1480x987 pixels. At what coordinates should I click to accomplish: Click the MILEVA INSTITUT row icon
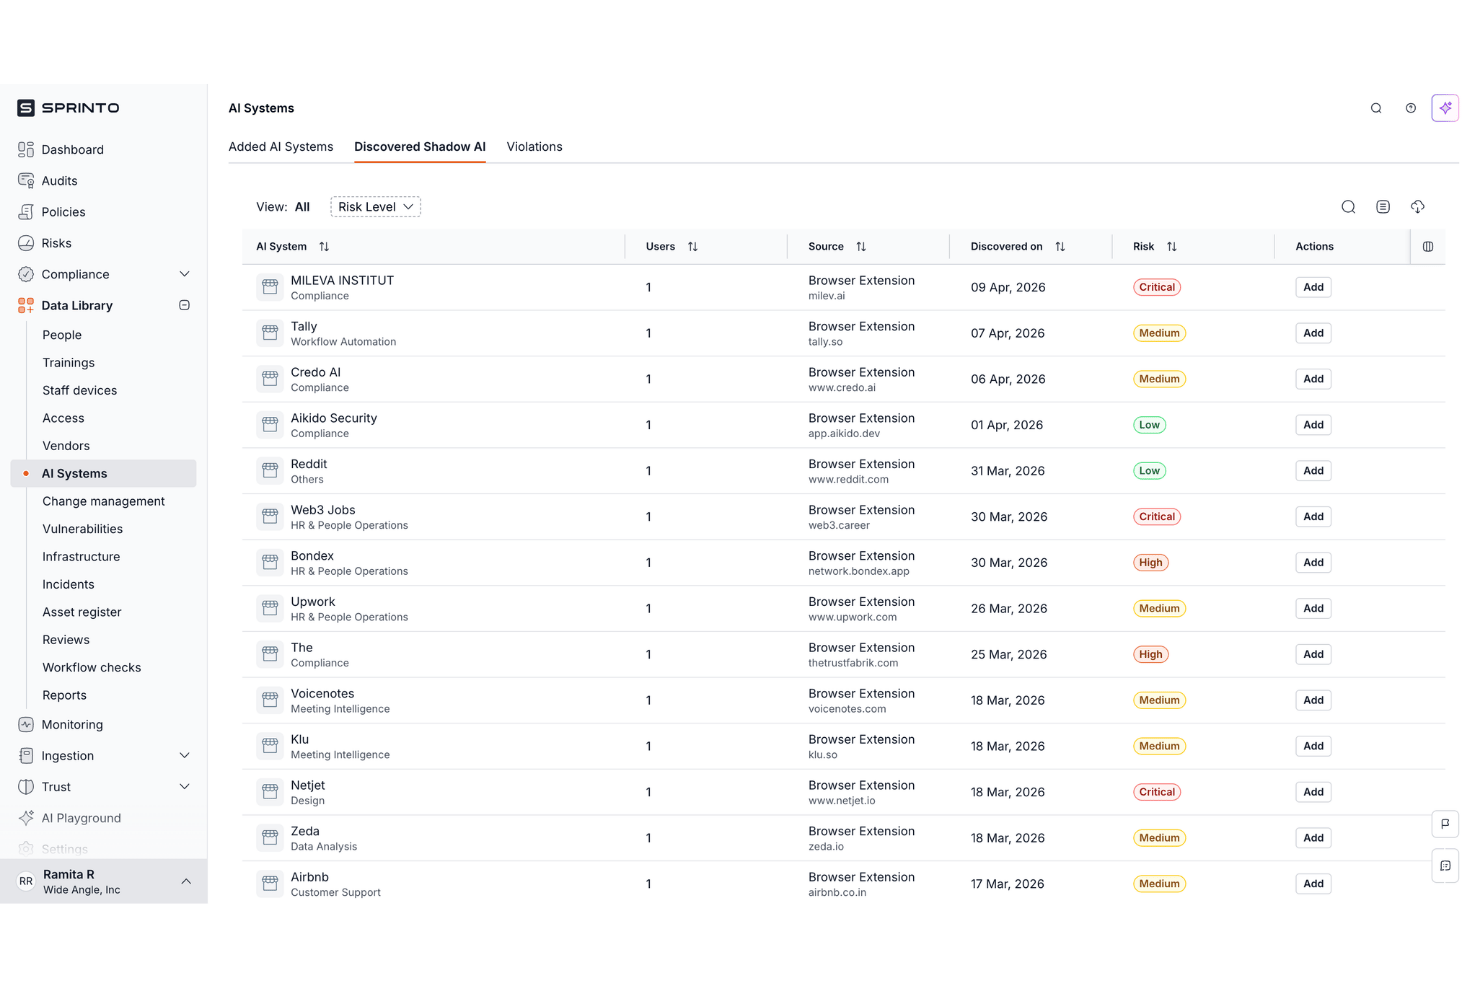(270, 287)
